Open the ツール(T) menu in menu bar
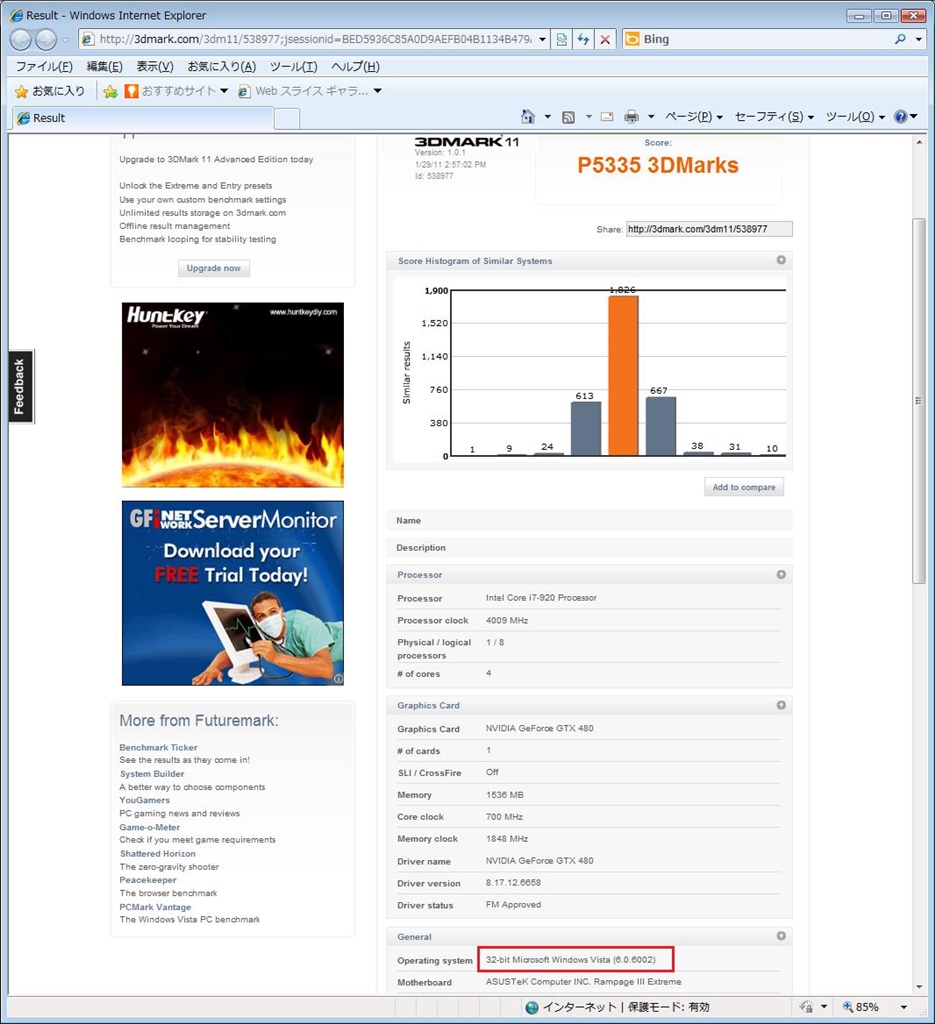The image size is (935, 1024). pyautogui.click(x=293, y=67)
